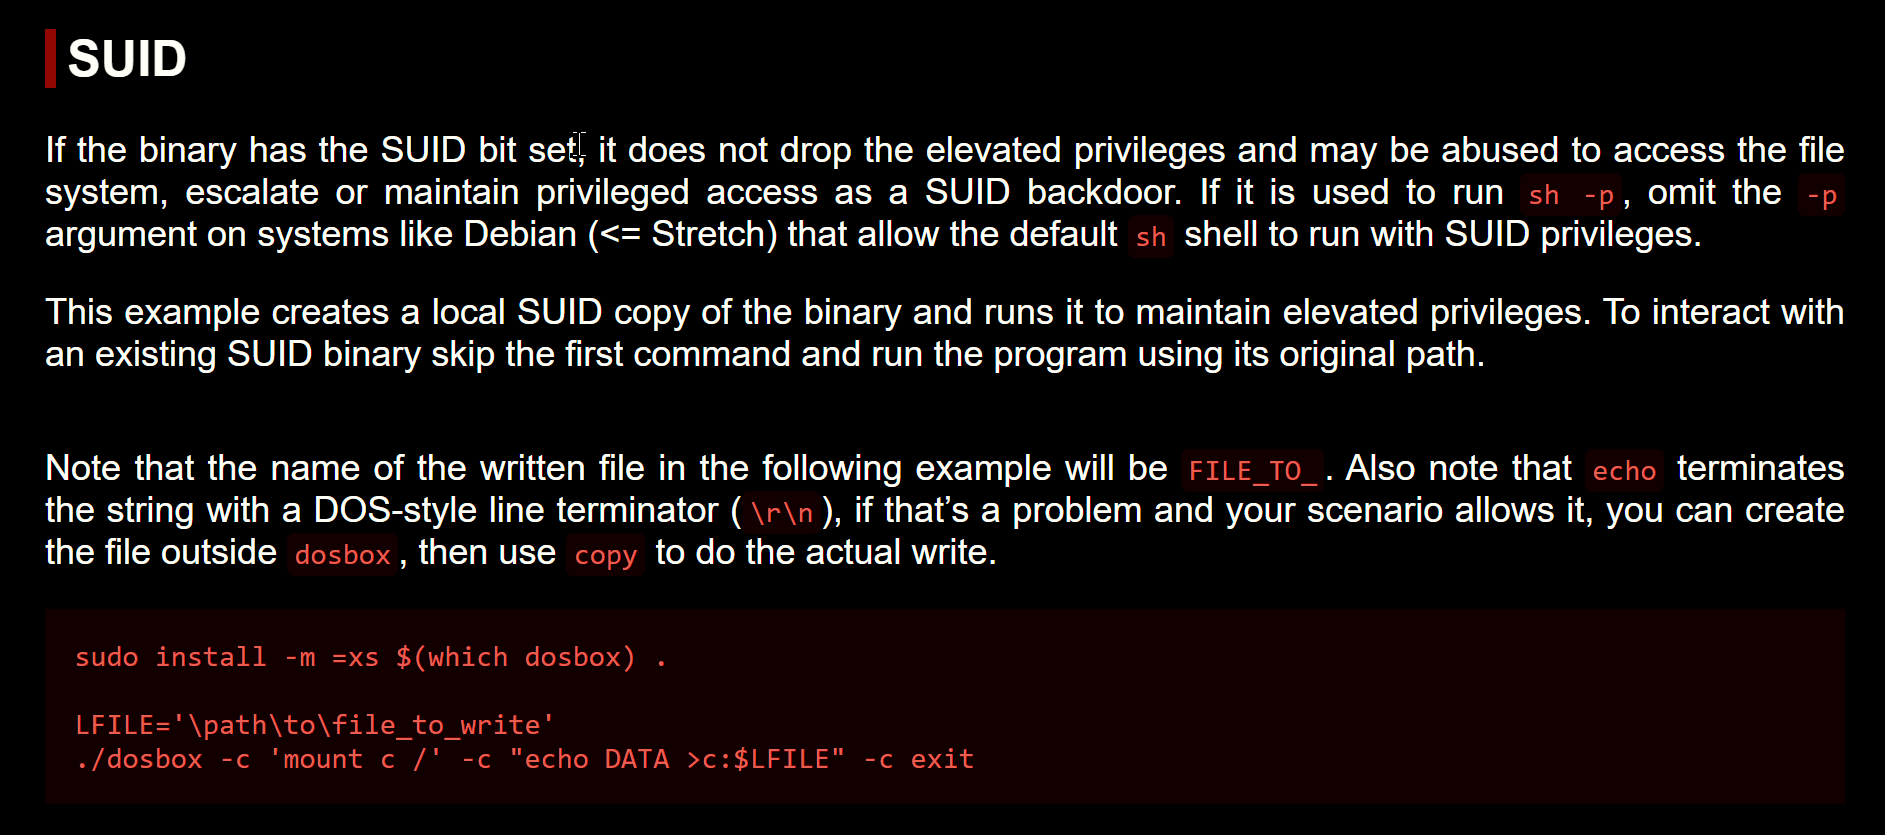
Task: Click the standalone "-p" code after "omit the"
Action: pyautogui.click(x=1821, y=195)
